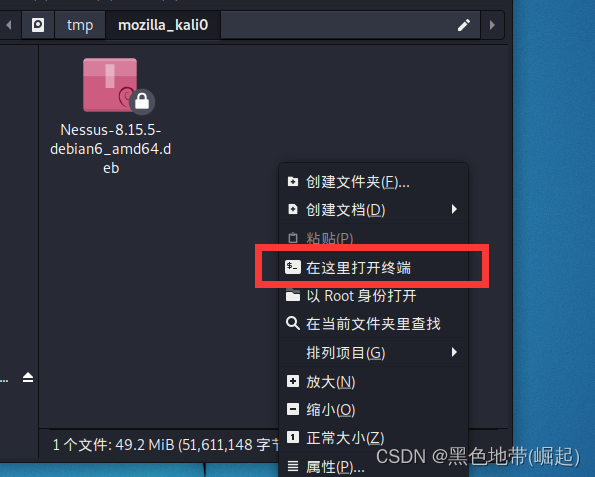
Task: Click the minus icon for 缩小(O)
Action: pos(293,409)
